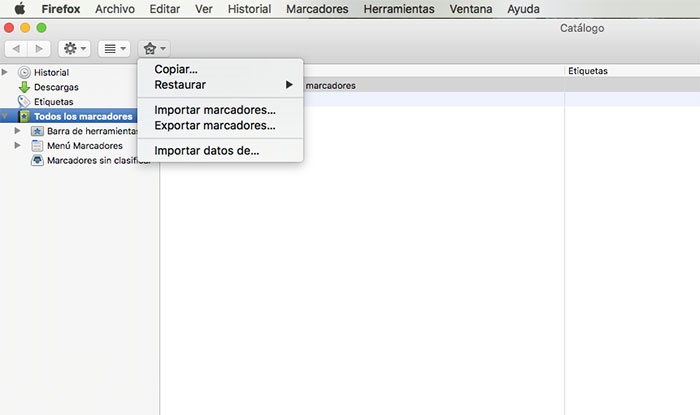
Task: Expand the Menú Marcadores node
Action: (18, 146)
